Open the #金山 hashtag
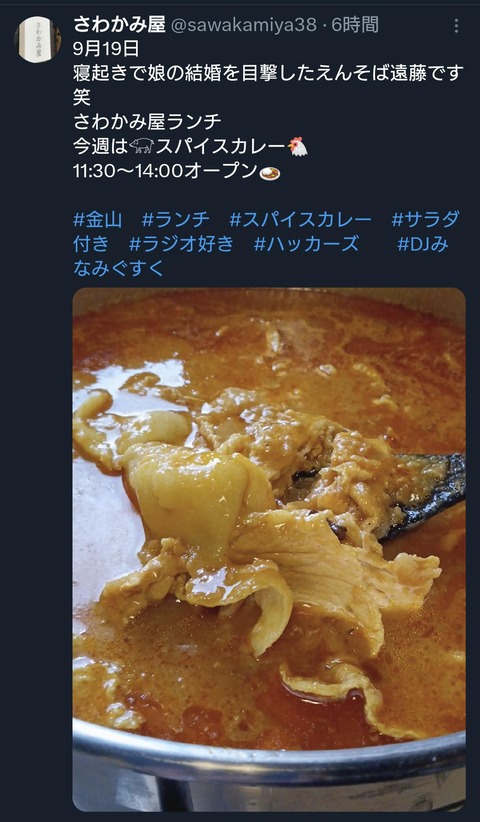The image size is (480, 822). (98, 219)
